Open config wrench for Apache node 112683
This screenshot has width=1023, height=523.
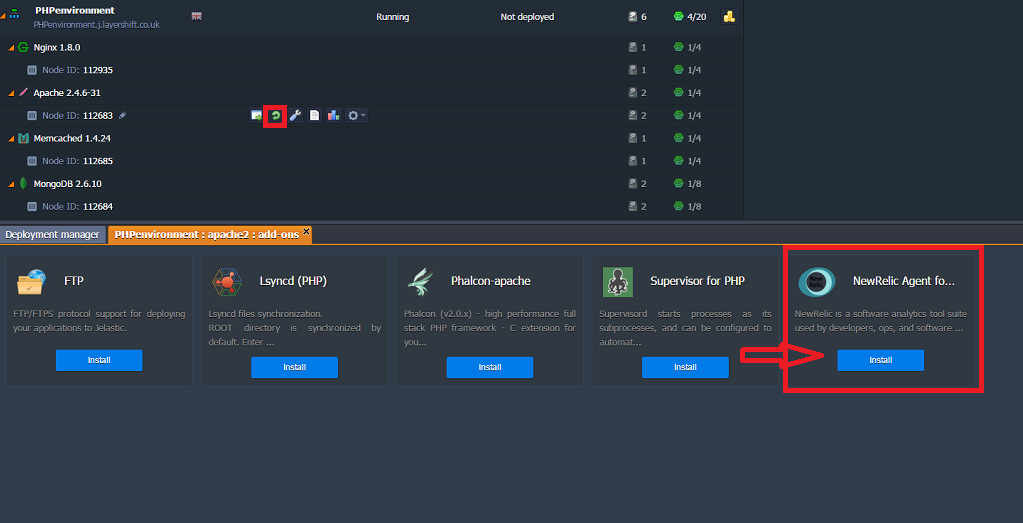(295, 115)
